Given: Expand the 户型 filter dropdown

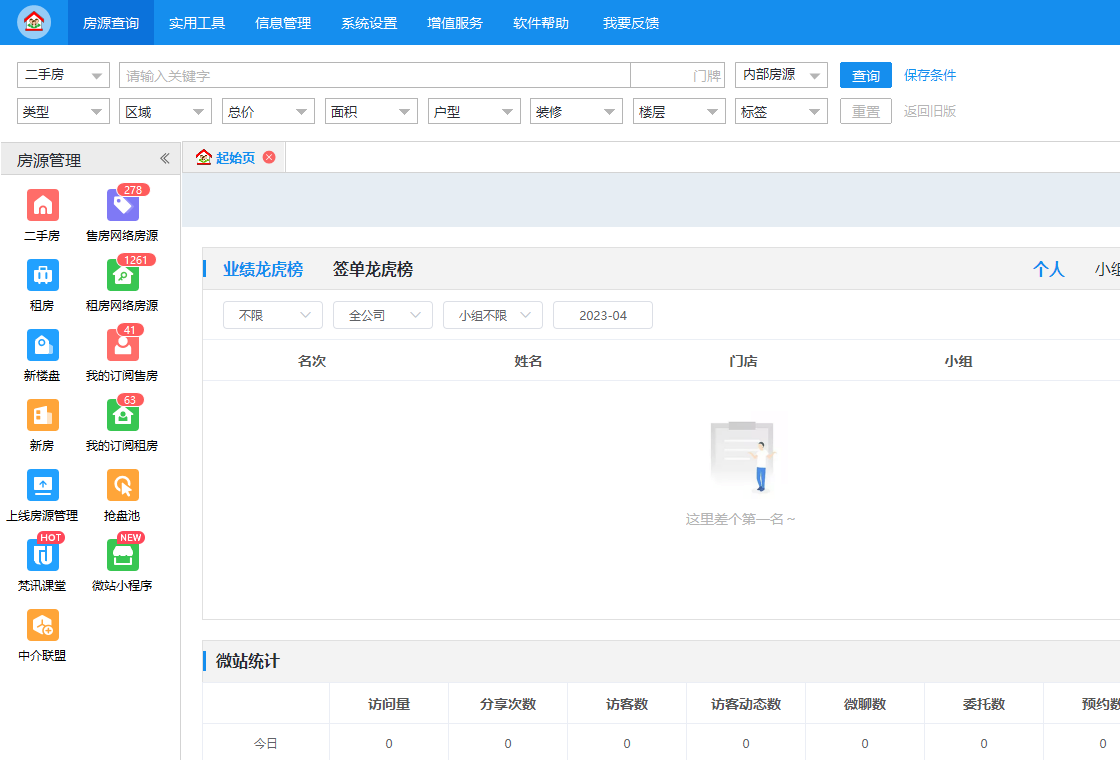Looking at the screenshot, I should coord(474,111).
